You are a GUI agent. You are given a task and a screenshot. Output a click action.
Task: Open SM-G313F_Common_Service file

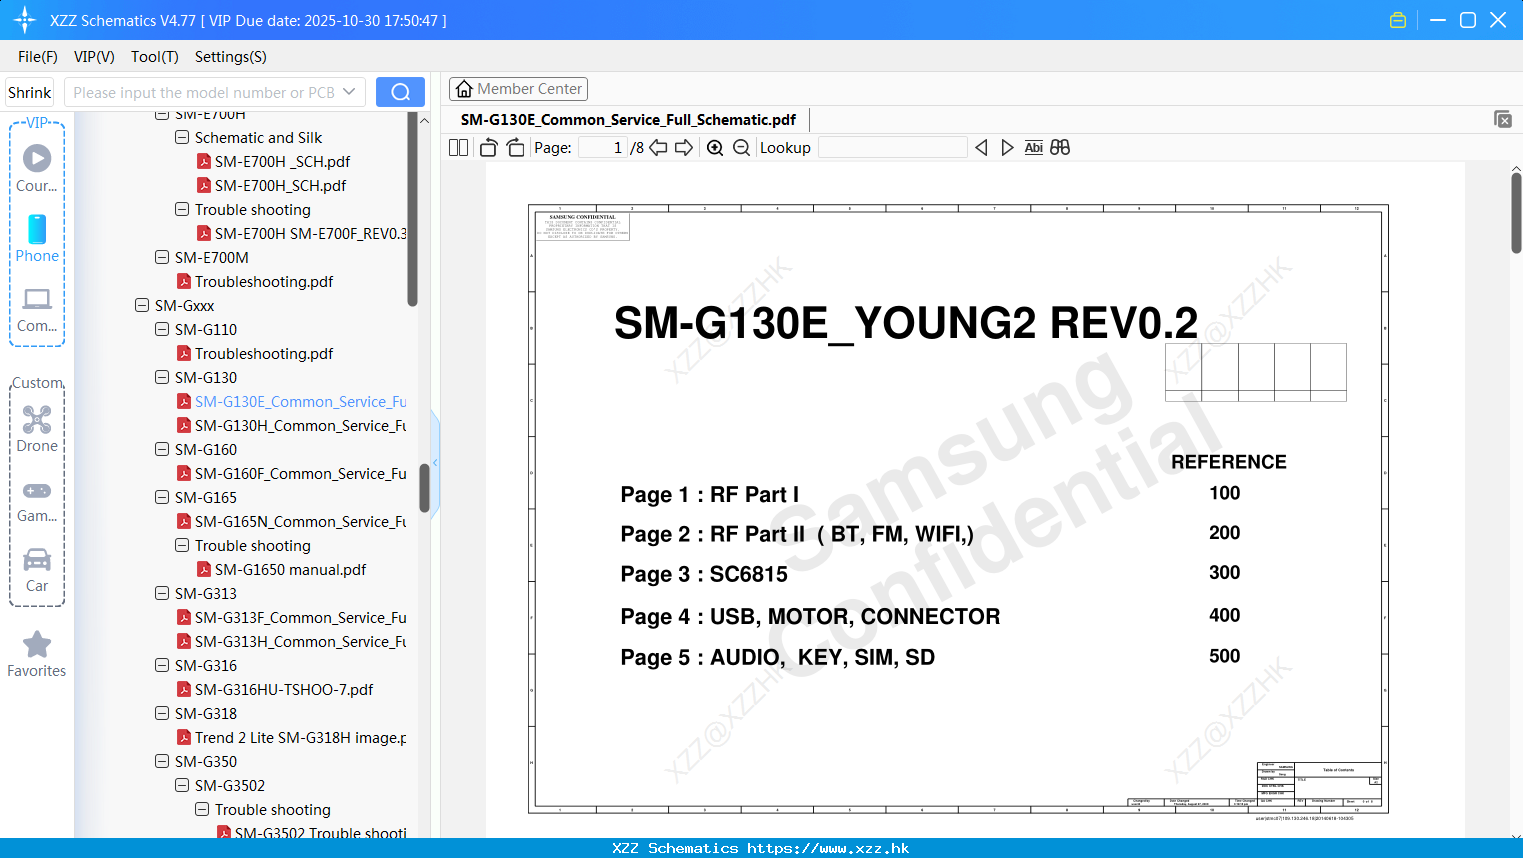[291, 617]
